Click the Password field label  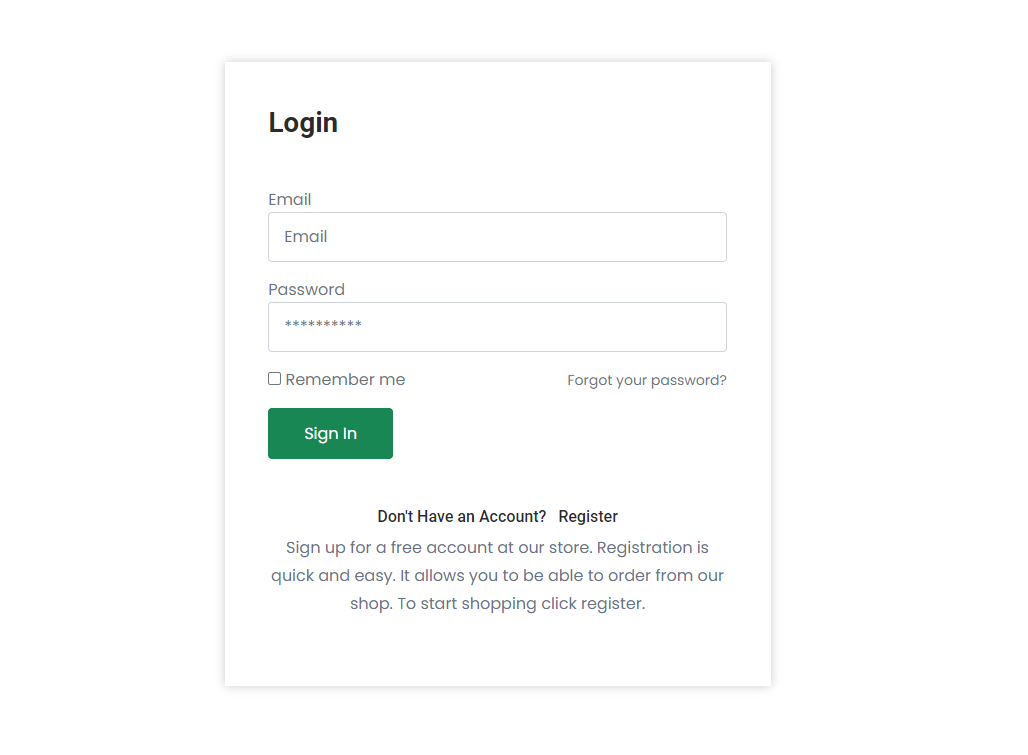306,289
